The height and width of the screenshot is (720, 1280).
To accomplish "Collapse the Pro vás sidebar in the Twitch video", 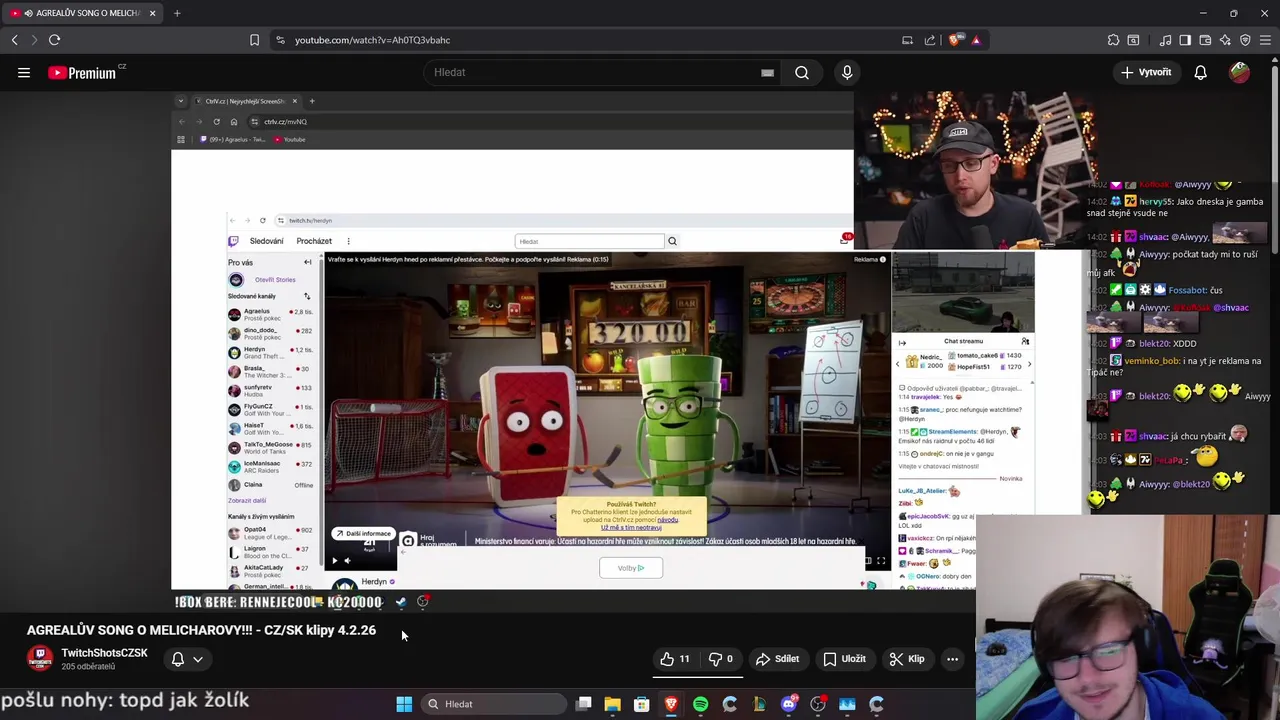I will [x=308, y=263].
